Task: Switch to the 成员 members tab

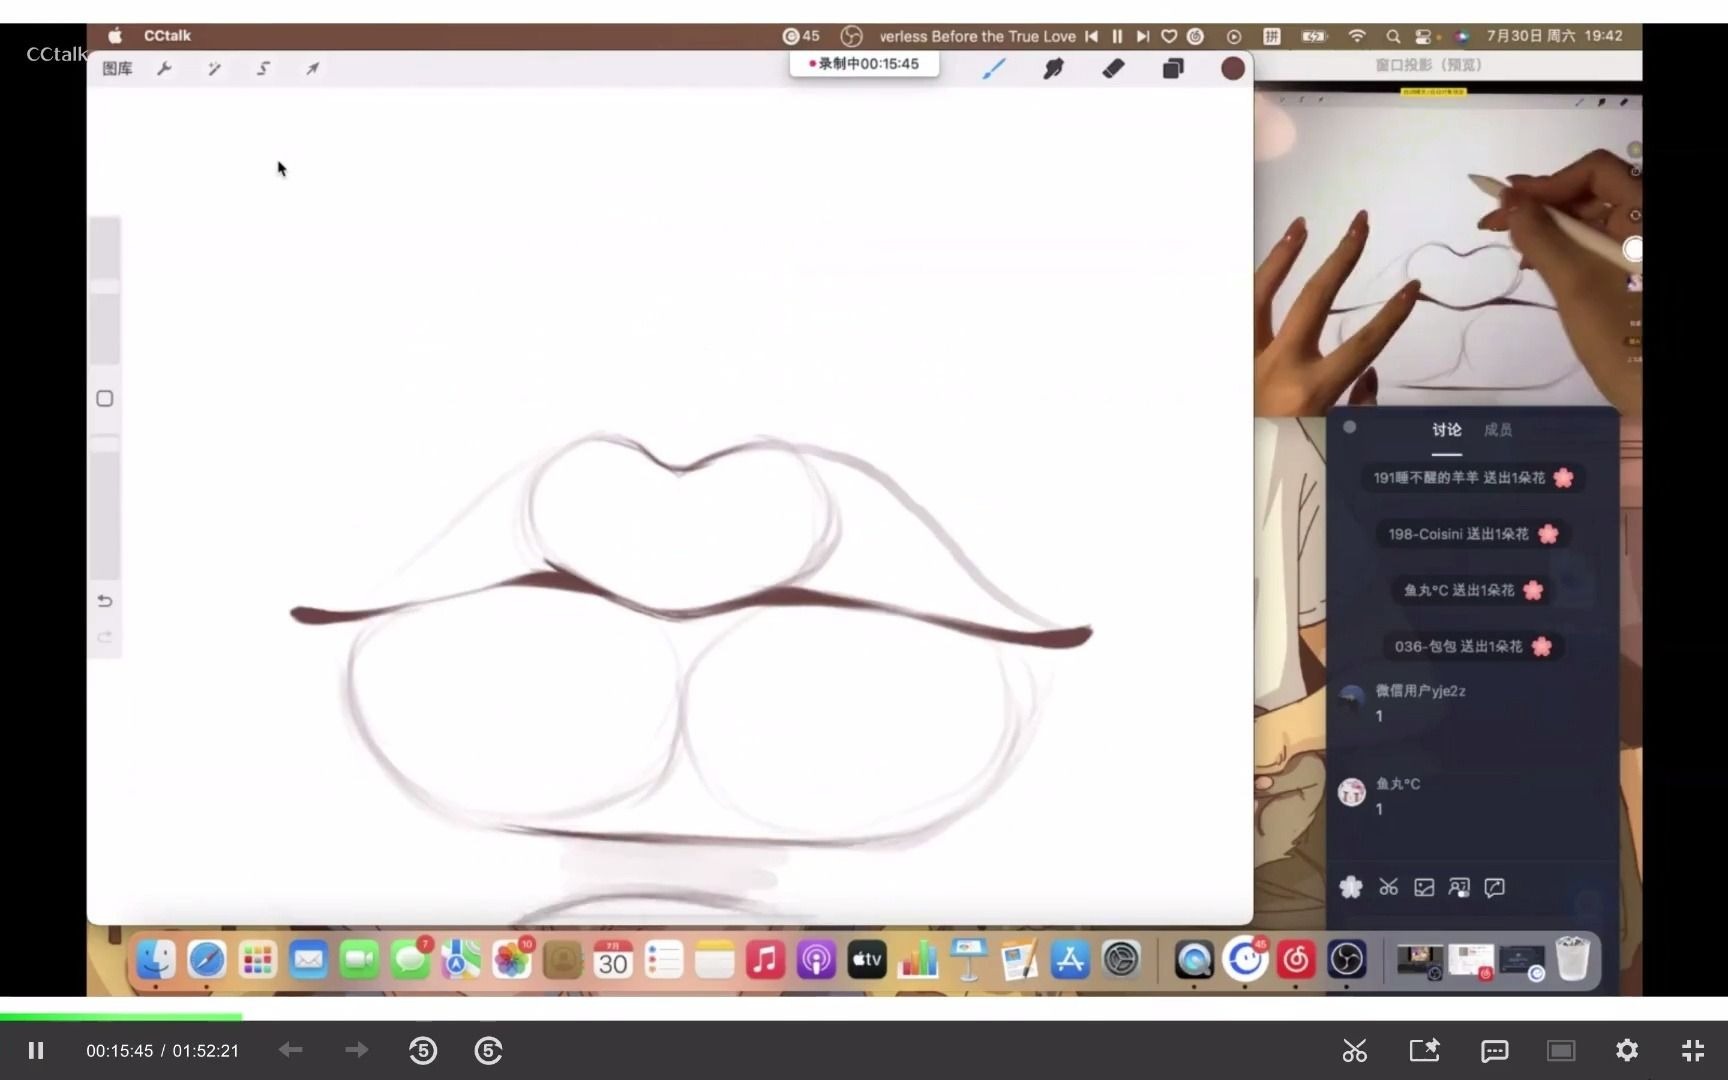Action: (1497, 430)
